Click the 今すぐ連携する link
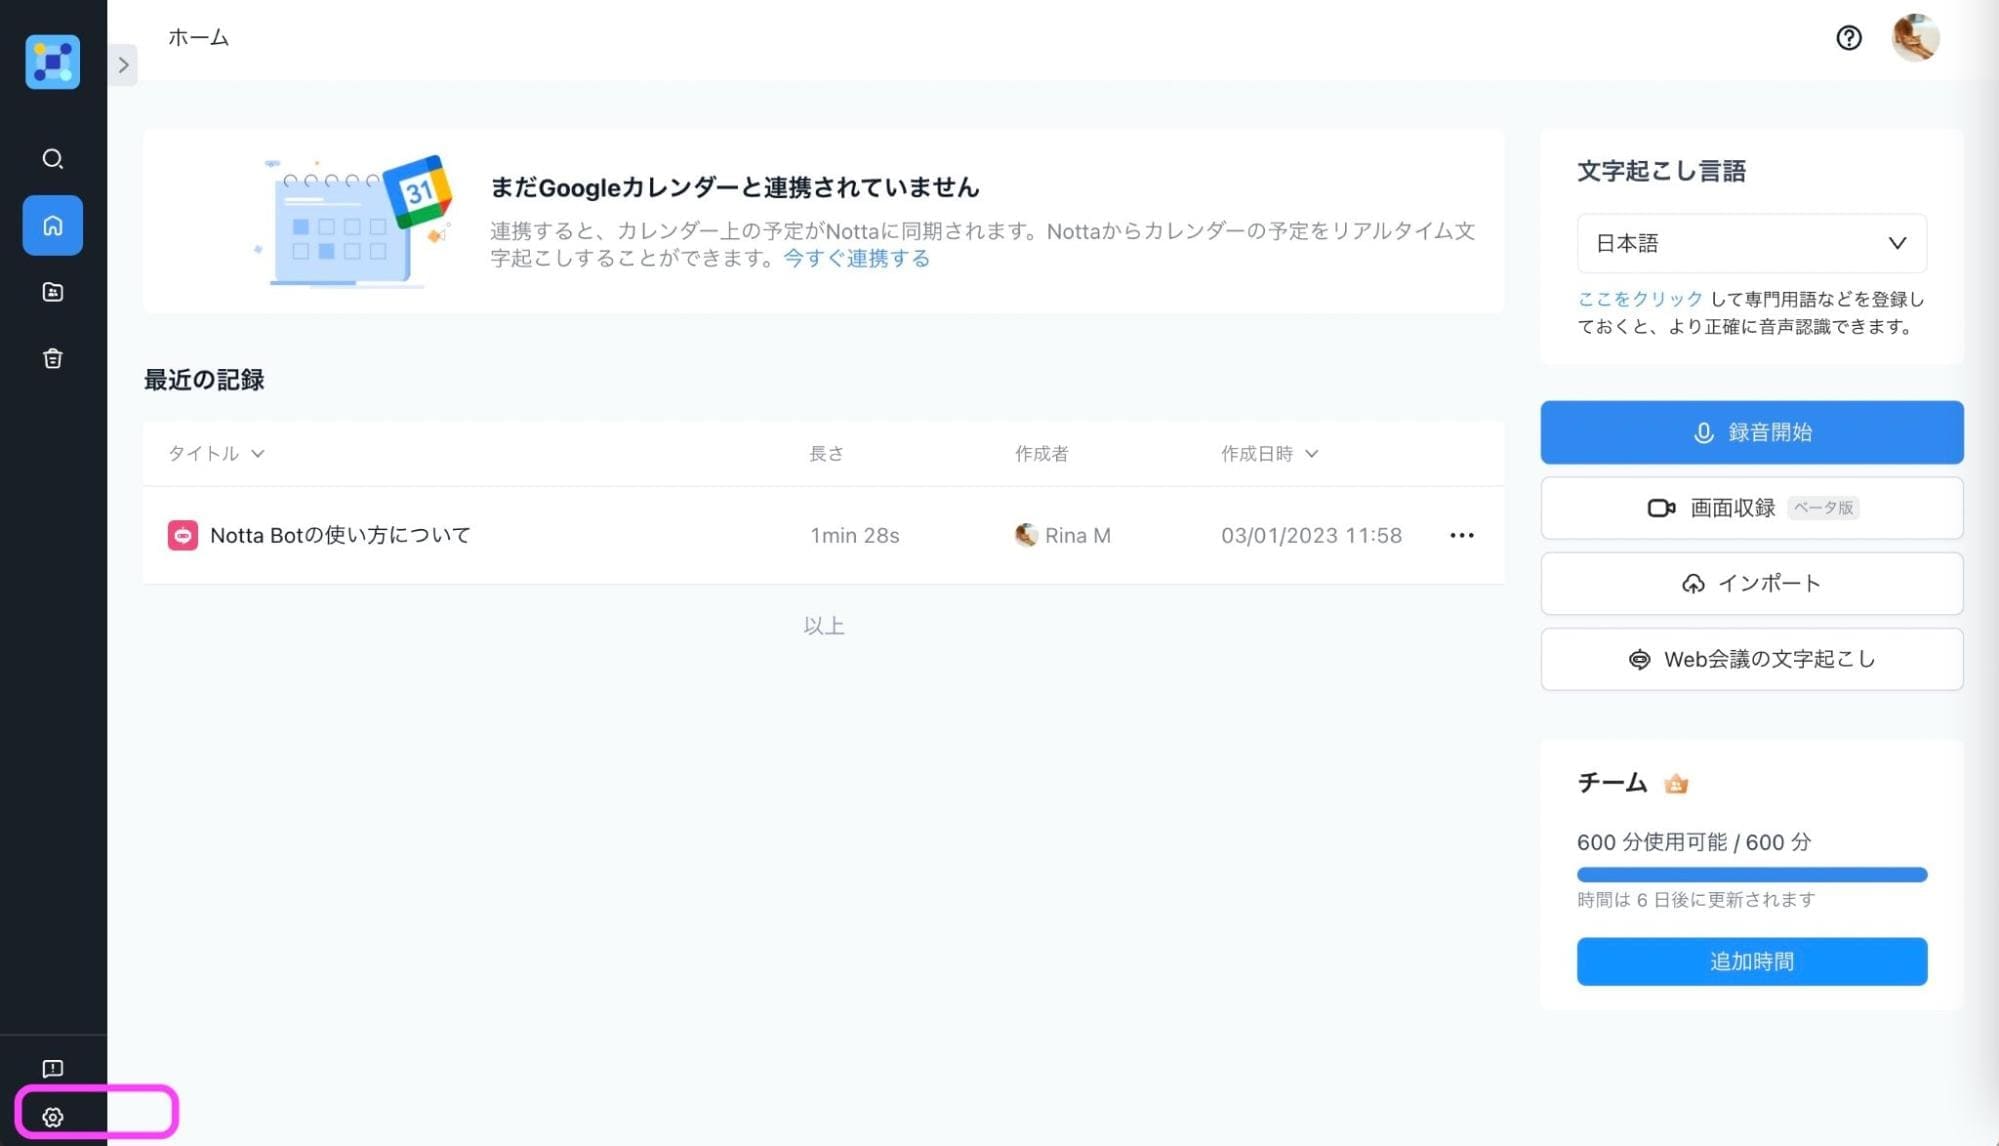This screenshot has width=1999, height=1146. click(856, 258)
